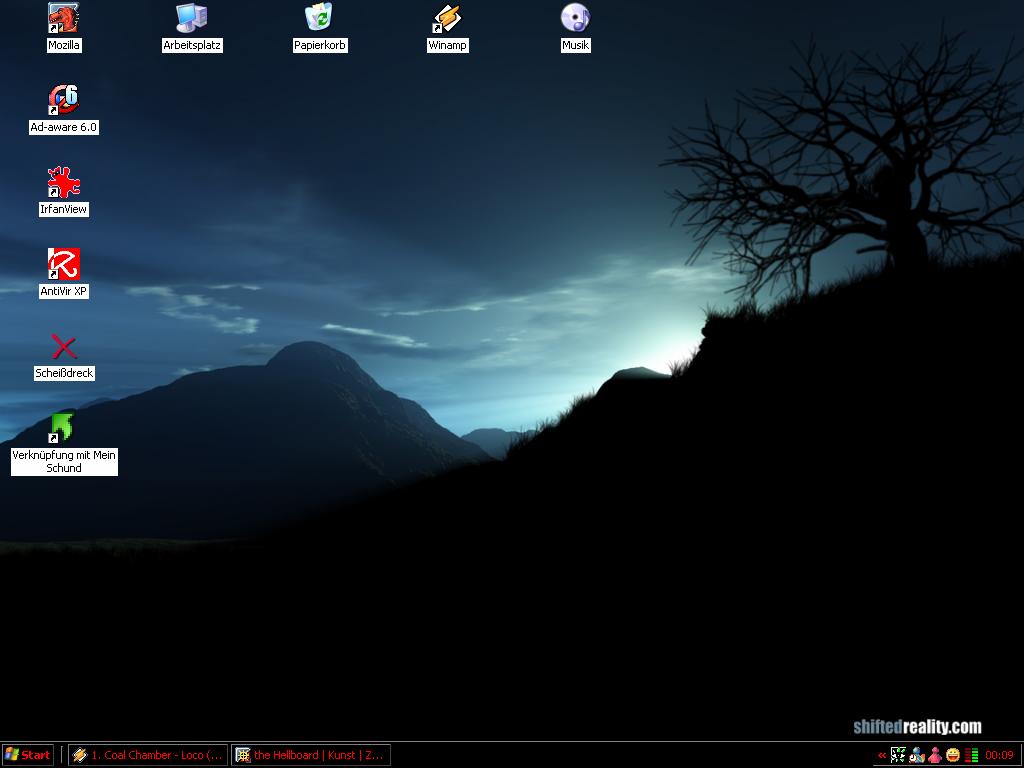Expand hidden system tray icons
The height and width of the screenshot is (768, 1024).
(881, 756)
